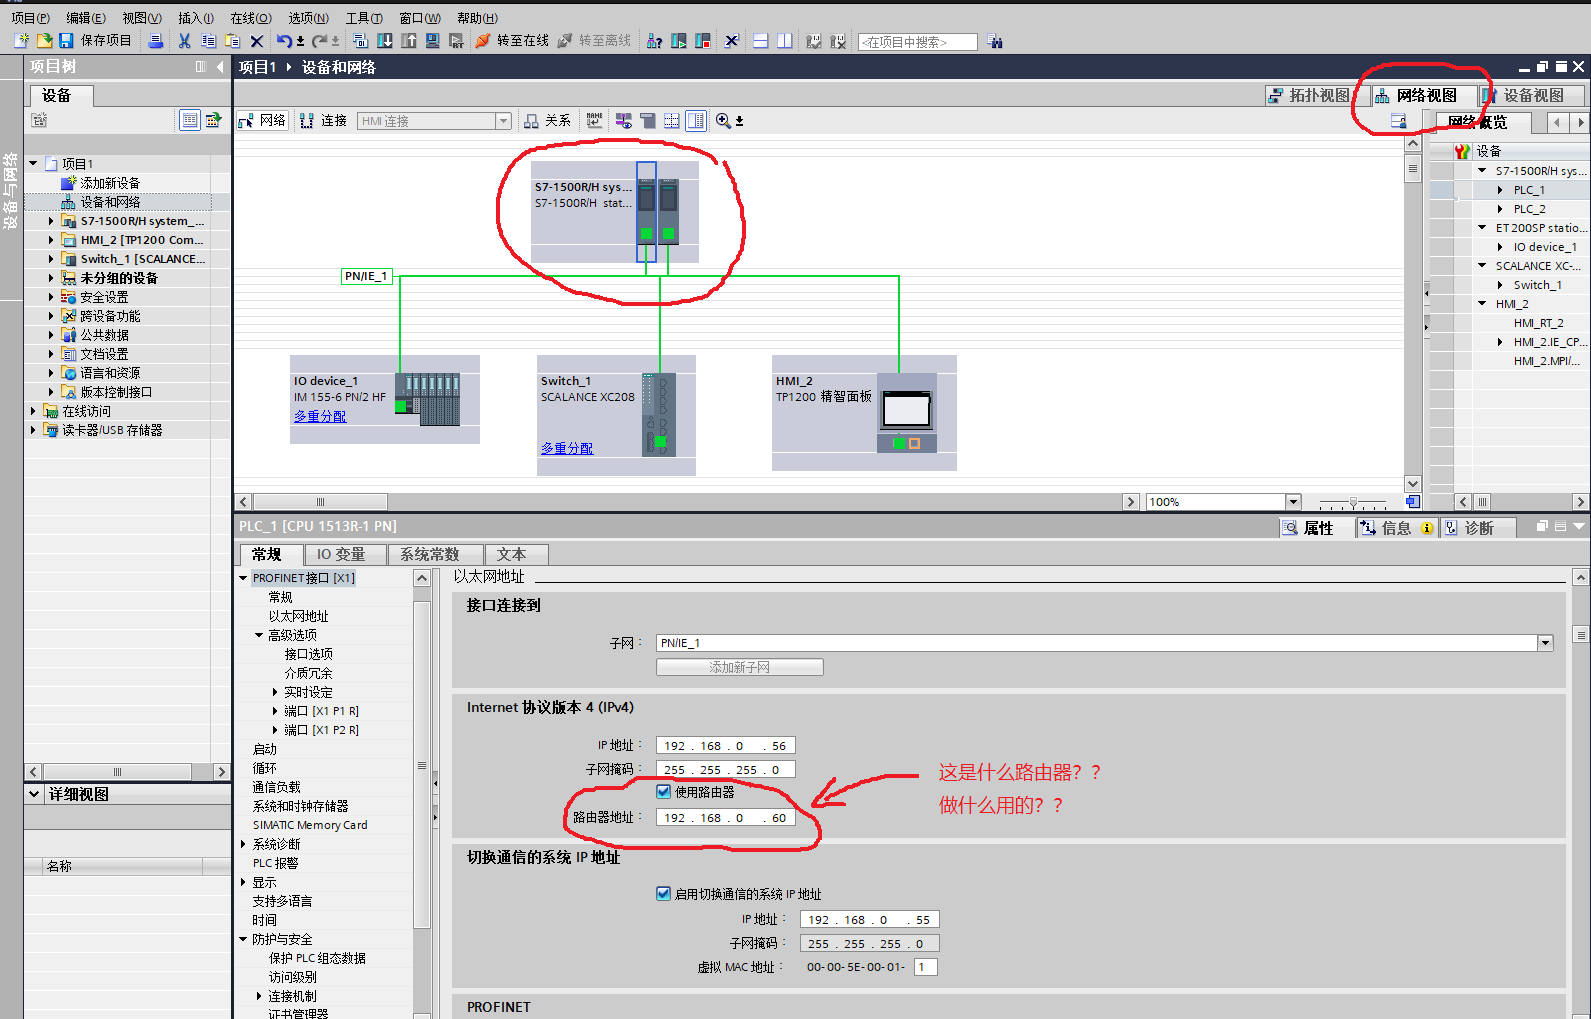
Task: Expand the HMI_2 [TP1200 Comfort] tree node
Action: pyautogui.click(x=51, y=240)
